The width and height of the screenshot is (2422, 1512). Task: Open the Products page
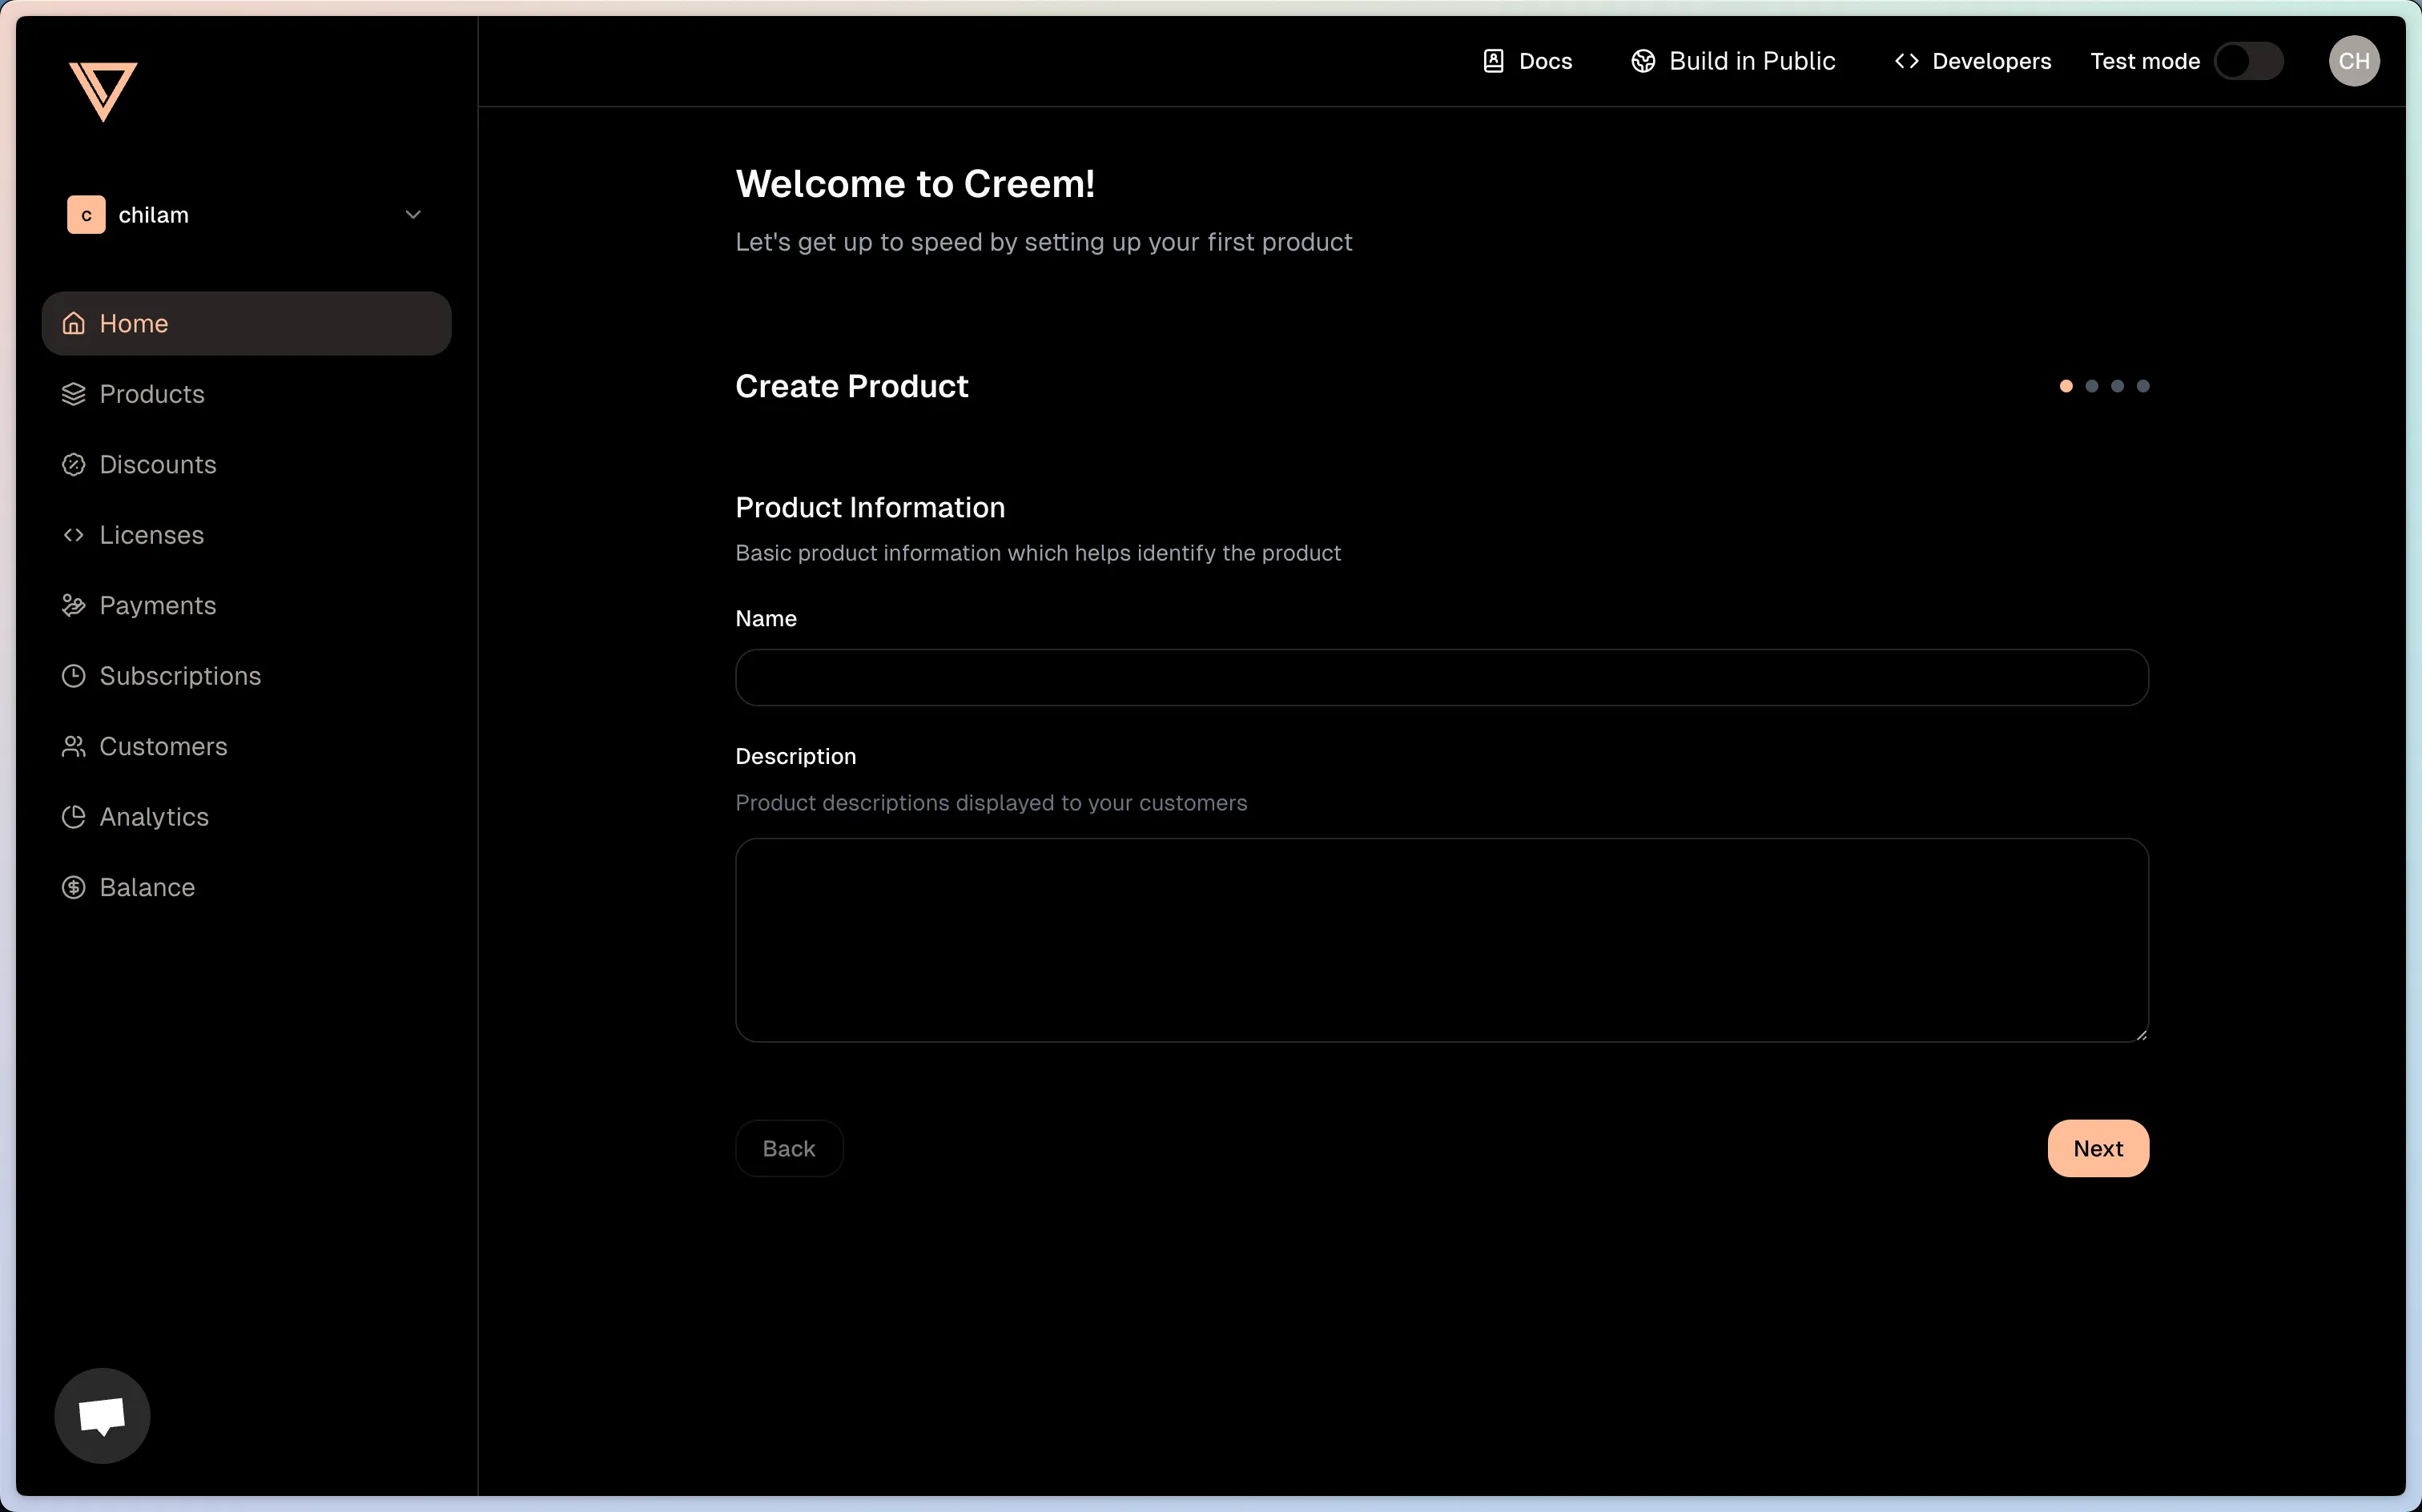(247, 394)
